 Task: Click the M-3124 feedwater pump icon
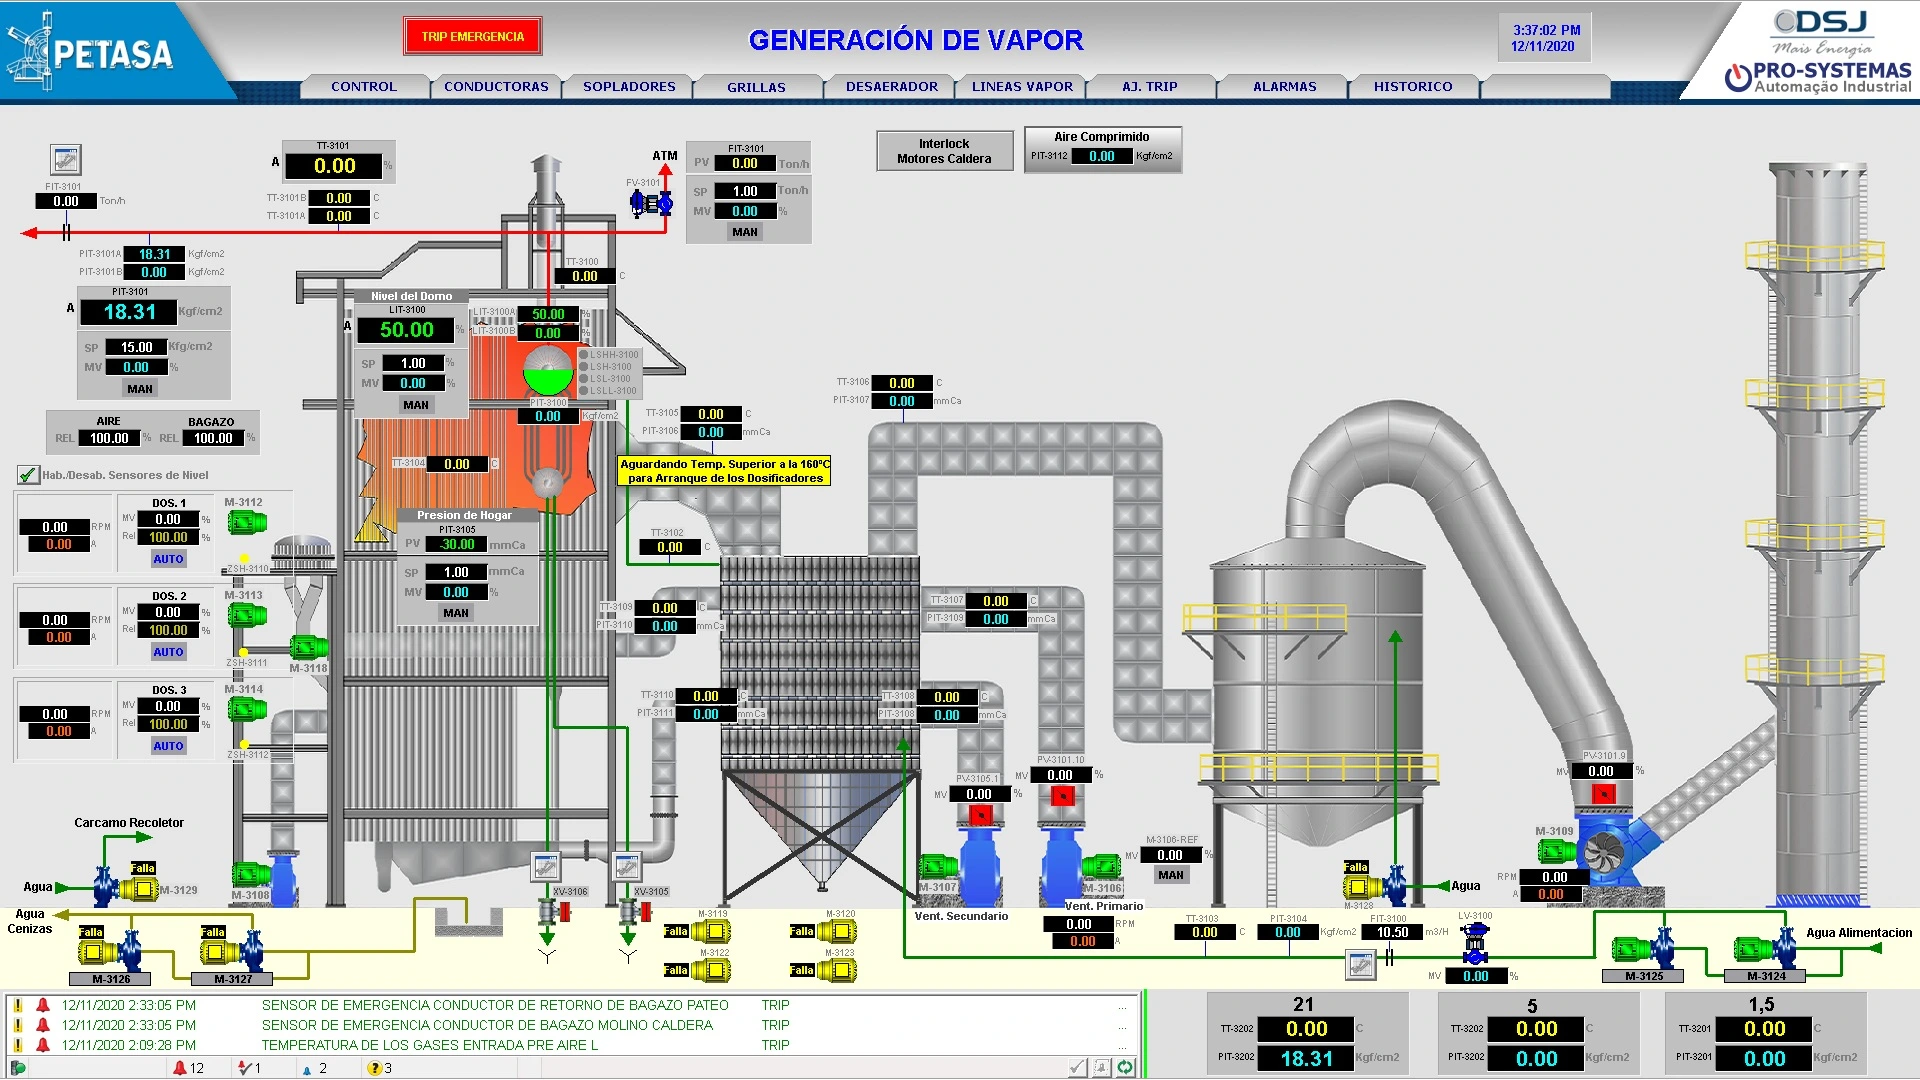[1765, 949]
